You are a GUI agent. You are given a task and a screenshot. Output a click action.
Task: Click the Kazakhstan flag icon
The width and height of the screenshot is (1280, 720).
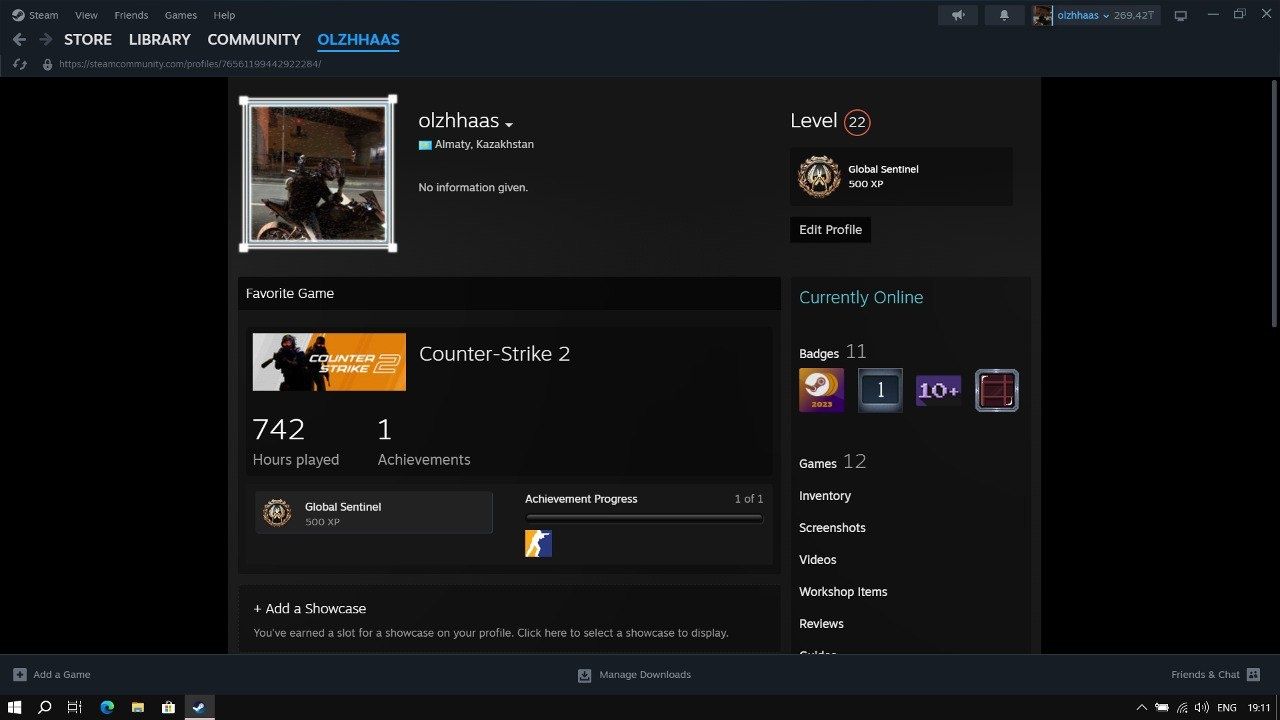pyautogui.click(x=425, y=145)
